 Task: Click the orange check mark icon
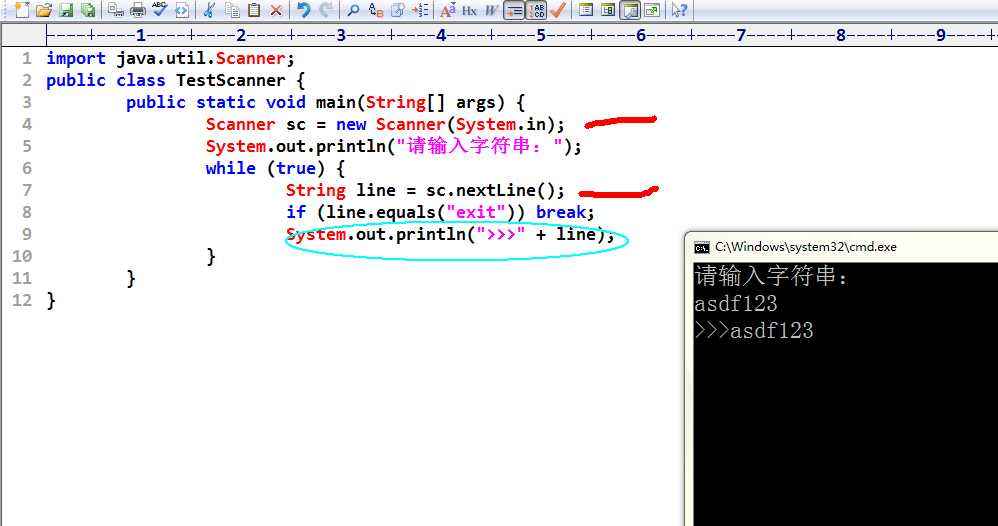(x=558, y=10)
